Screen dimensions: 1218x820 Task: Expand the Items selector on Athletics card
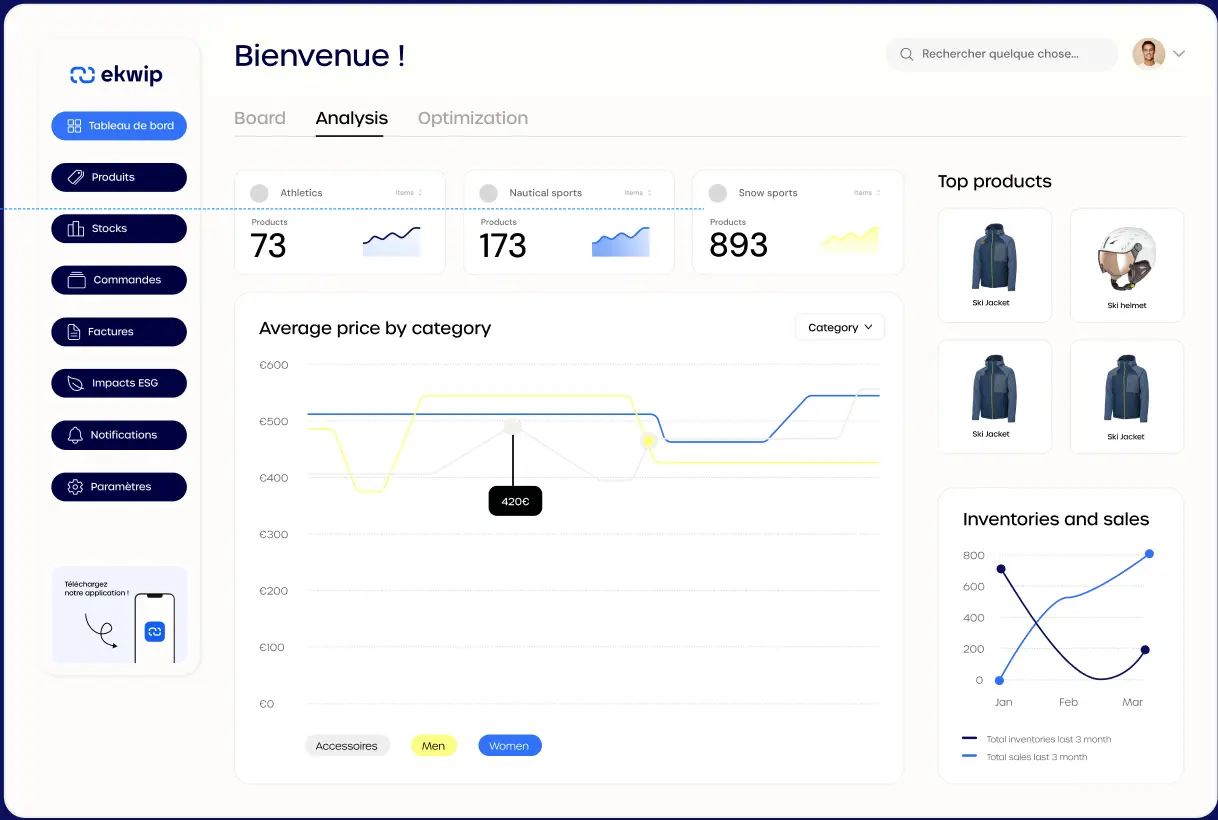(x=409, y=193)
